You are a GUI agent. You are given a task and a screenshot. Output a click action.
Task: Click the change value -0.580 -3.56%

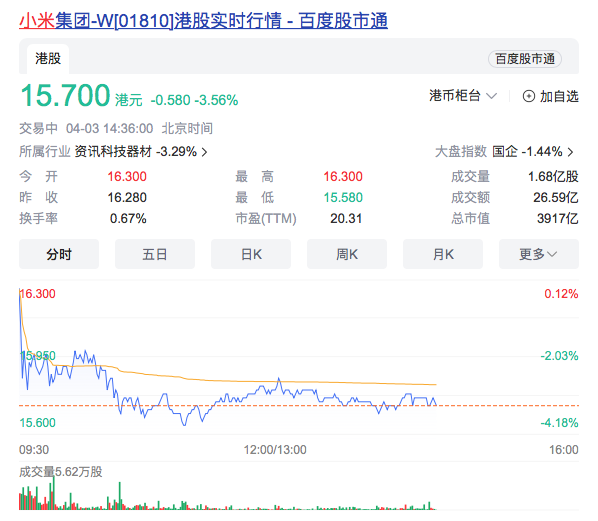point(194,100)
